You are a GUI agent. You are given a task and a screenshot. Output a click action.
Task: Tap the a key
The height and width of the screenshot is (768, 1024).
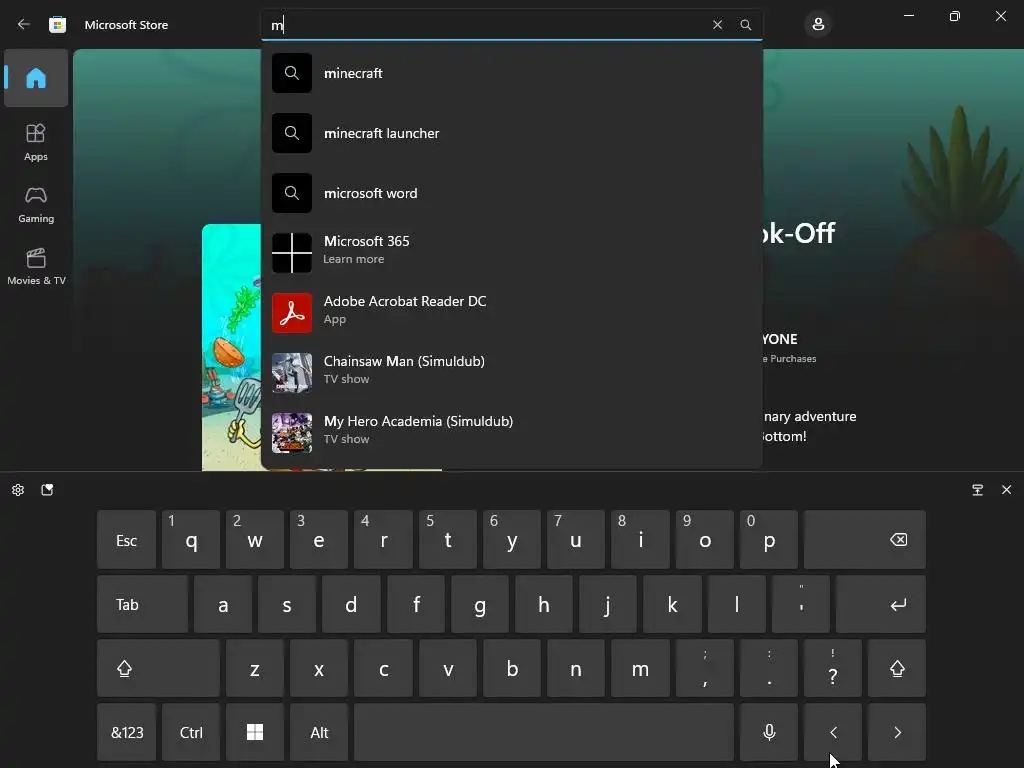tap(223, 604)
